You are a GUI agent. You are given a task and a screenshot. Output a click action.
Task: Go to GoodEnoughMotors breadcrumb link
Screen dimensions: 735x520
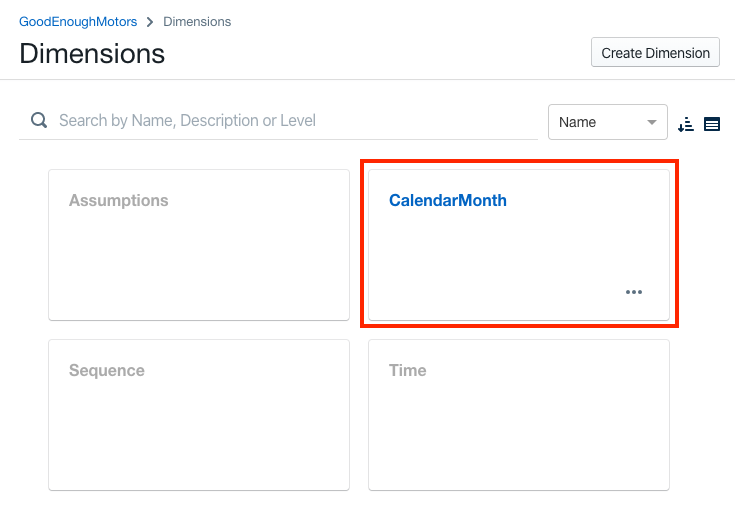pyautogui.click(x=78, y=21)
